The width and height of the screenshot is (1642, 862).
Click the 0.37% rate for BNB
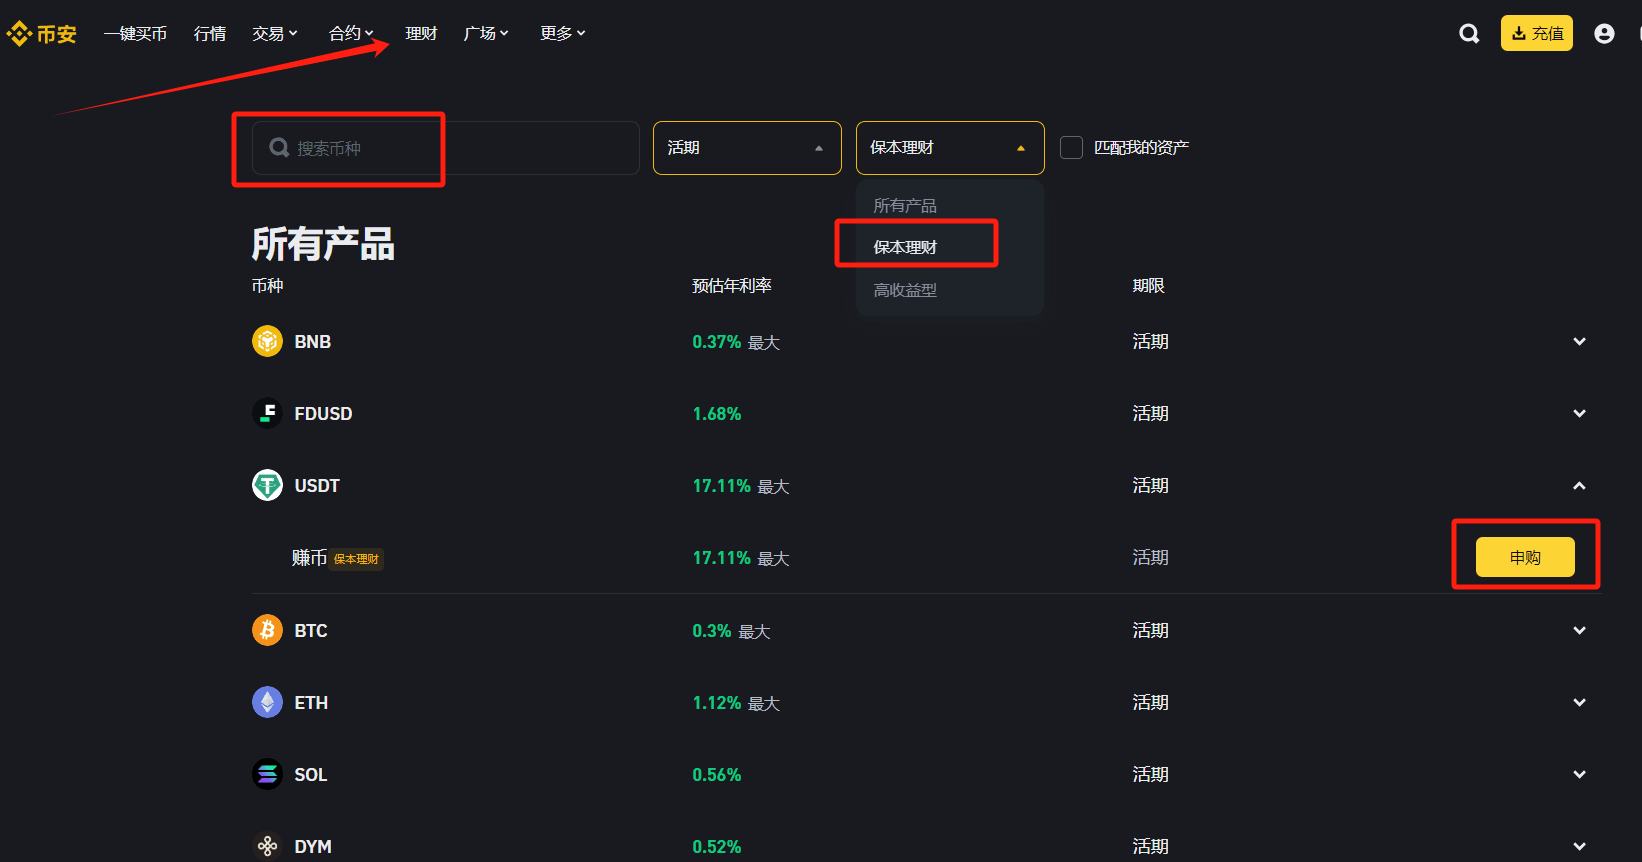[x=717, y=342]
